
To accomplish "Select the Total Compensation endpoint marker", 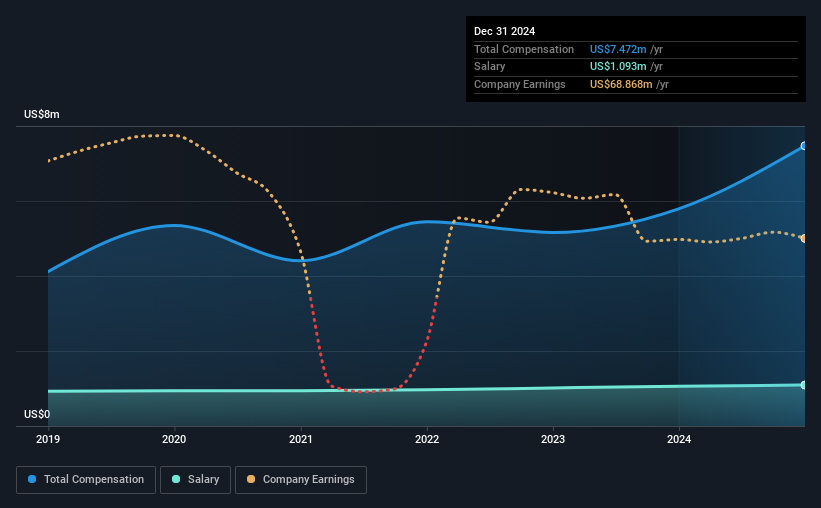I will pos(804,146).
